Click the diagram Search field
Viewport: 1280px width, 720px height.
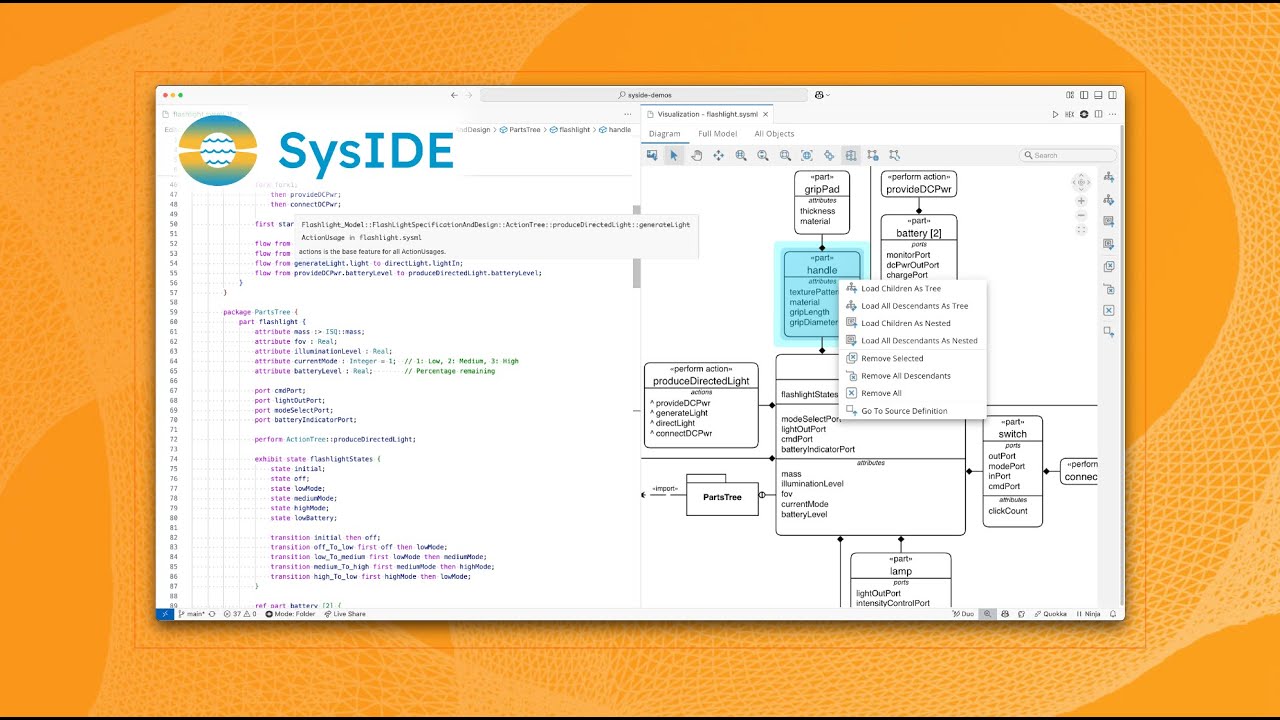[x=1068, y=155]
